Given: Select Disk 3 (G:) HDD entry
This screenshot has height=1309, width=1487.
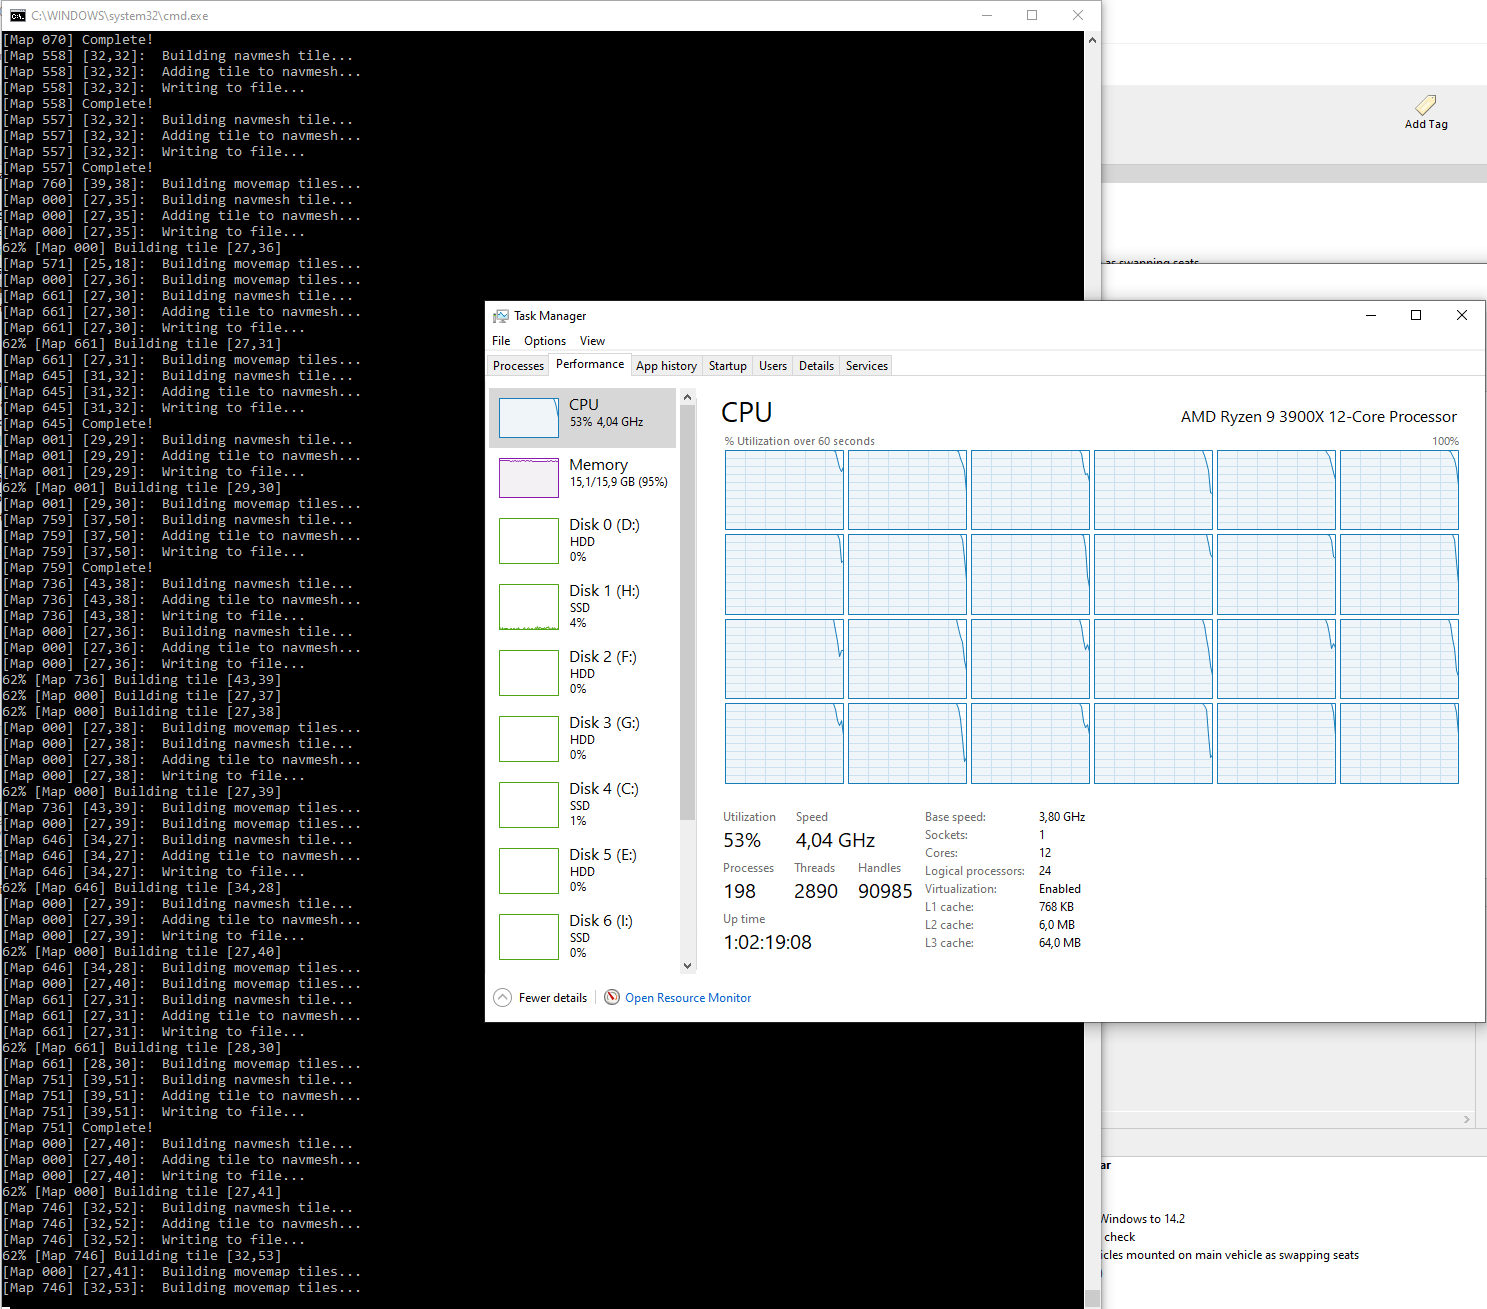Looking at the screenshot, I should pyautogui.click(x=583, y=738).
